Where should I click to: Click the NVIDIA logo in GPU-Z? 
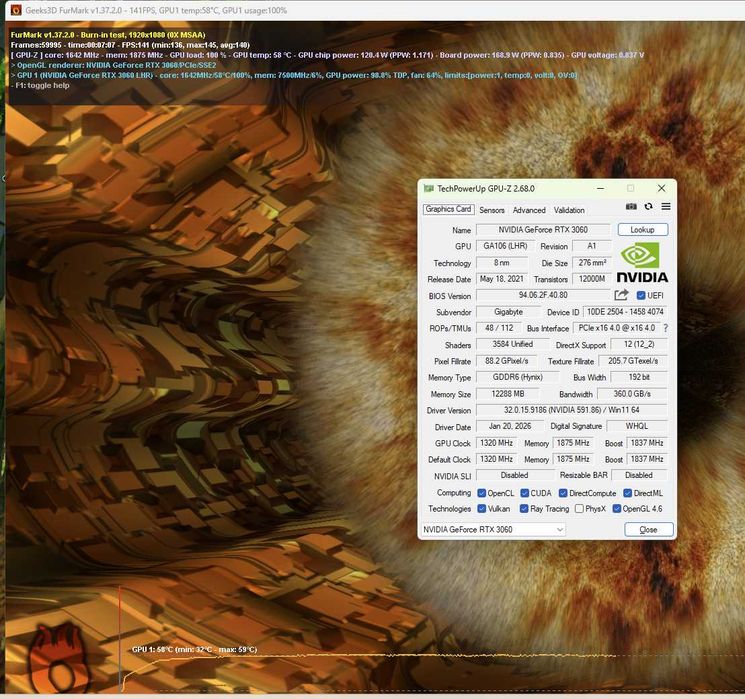[x=642, y=262]
